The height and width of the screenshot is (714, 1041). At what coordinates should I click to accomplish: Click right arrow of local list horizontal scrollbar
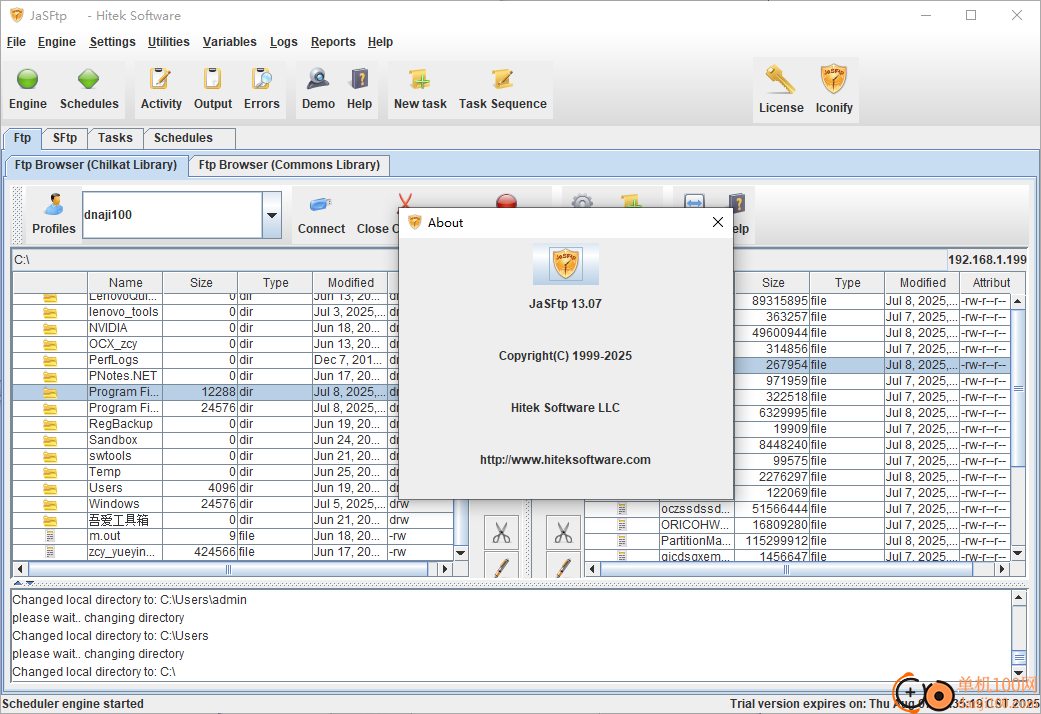tap(445, 569)
